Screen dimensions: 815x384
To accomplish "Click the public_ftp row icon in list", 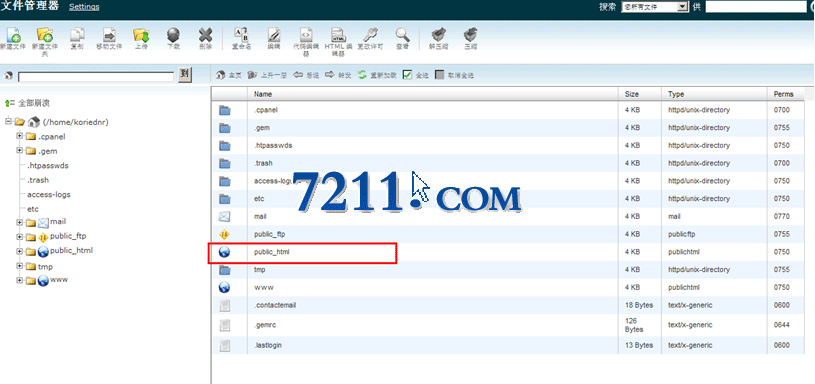I will (225, 234).
